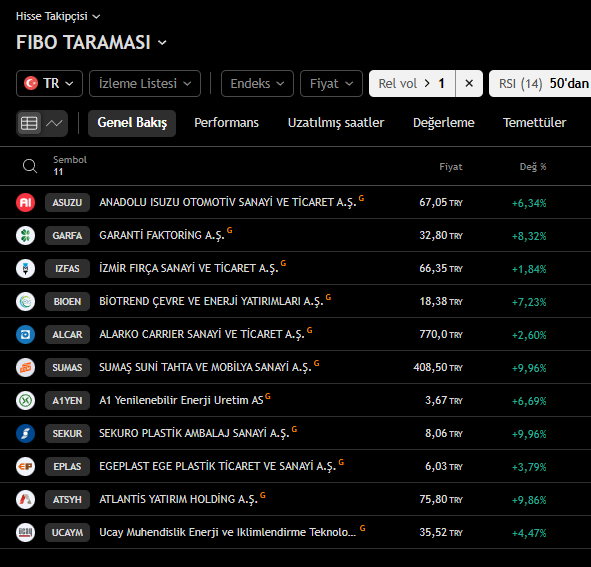Viewport: 591px width, 567px height.
Task: Click G badge next to Anadolu Isuzu name
Action: pyautogui.click(x=361, y=198)
